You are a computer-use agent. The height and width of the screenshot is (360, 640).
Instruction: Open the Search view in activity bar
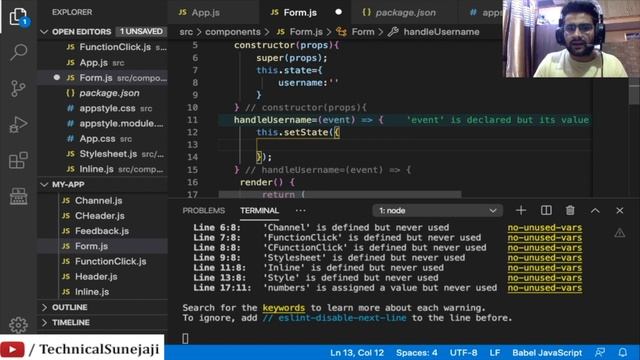point(18,52)
